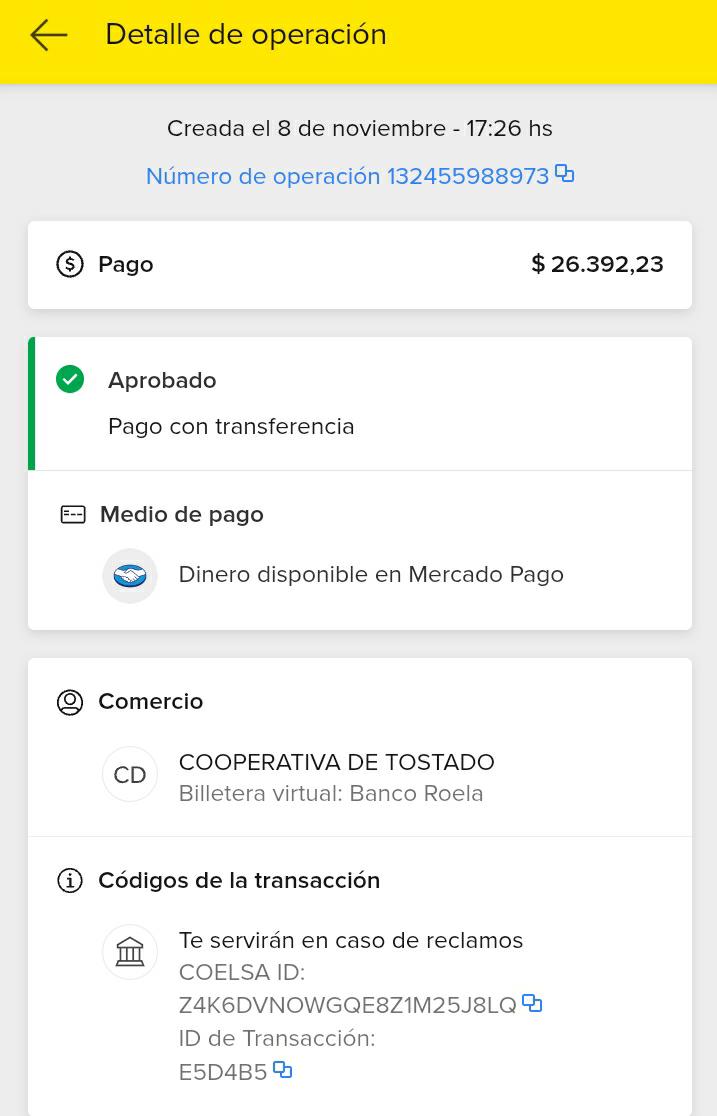Select COOPERATIVA DE TOSTADO merchant name
Viewport: 717px width, 1116px height.
(x=336, y=762)
